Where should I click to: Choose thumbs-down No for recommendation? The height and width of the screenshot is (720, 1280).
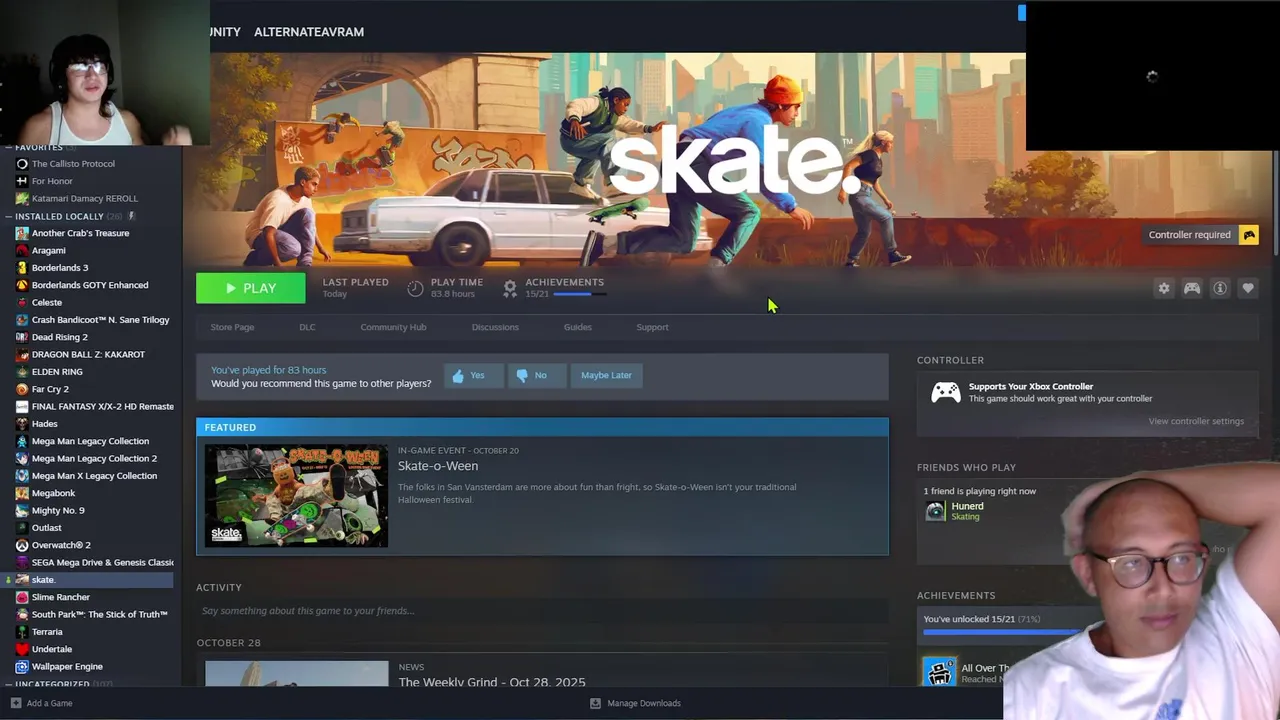pyautogui.click(x=536, y=376)
